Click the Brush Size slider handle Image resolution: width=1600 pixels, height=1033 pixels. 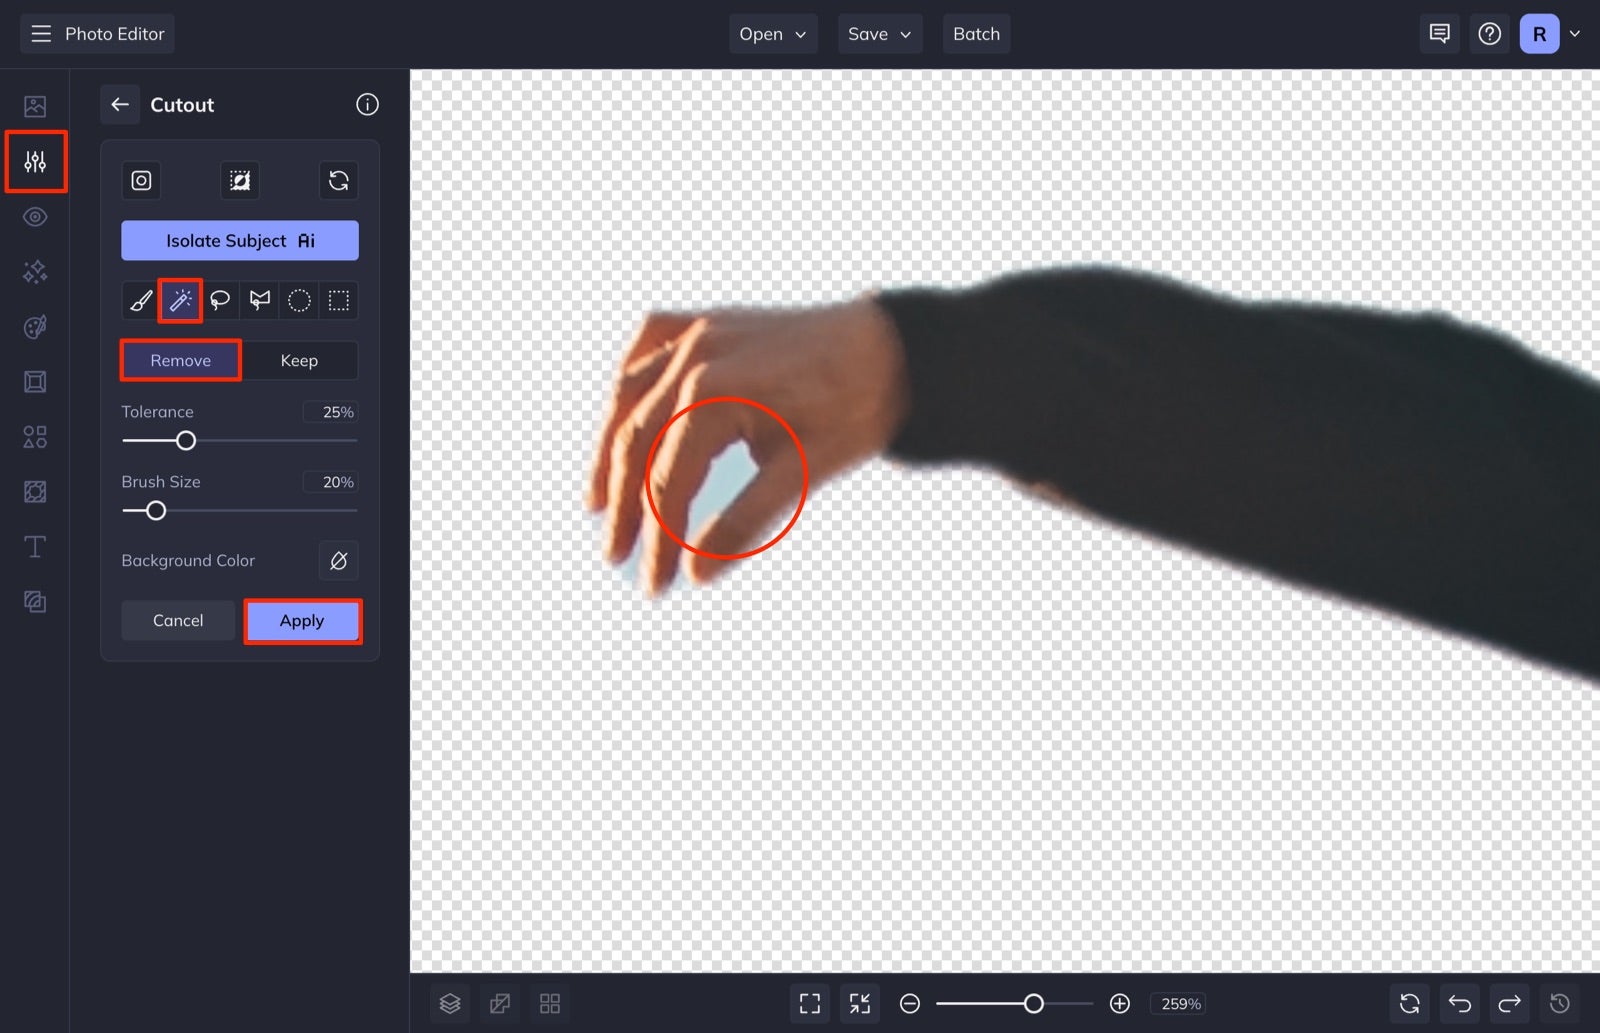click(155, 510)
